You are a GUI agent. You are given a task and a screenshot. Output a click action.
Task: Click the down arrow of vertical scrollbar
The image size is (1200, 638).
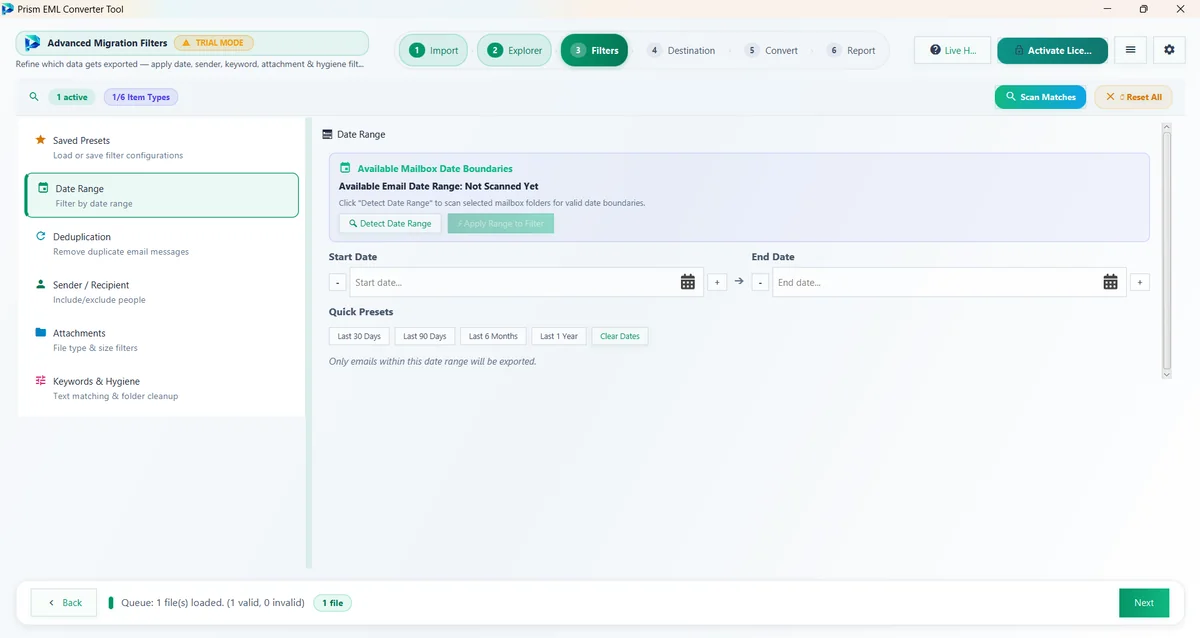(1166, 373)
